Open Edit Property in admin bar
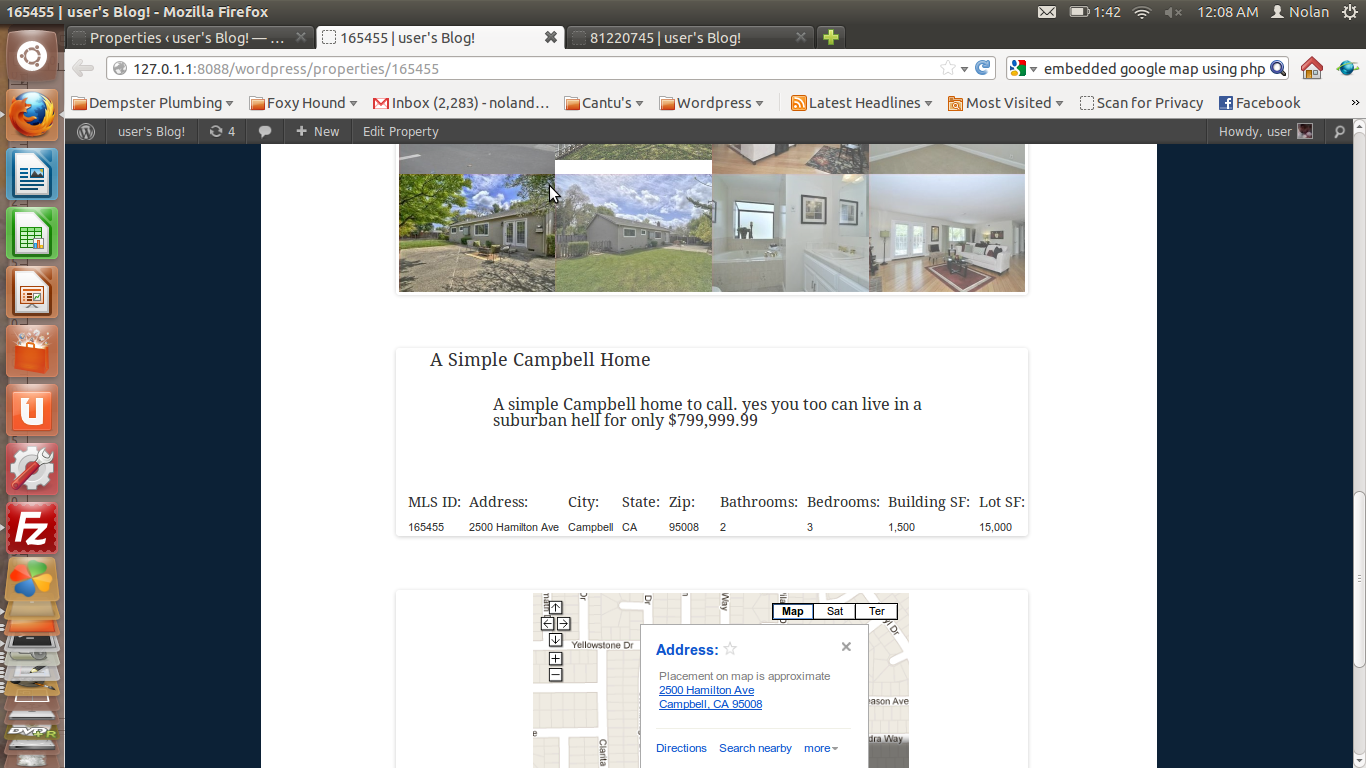Image resolution: width=1366 pixels, height=768 pixels. click(x=401, y=132)
